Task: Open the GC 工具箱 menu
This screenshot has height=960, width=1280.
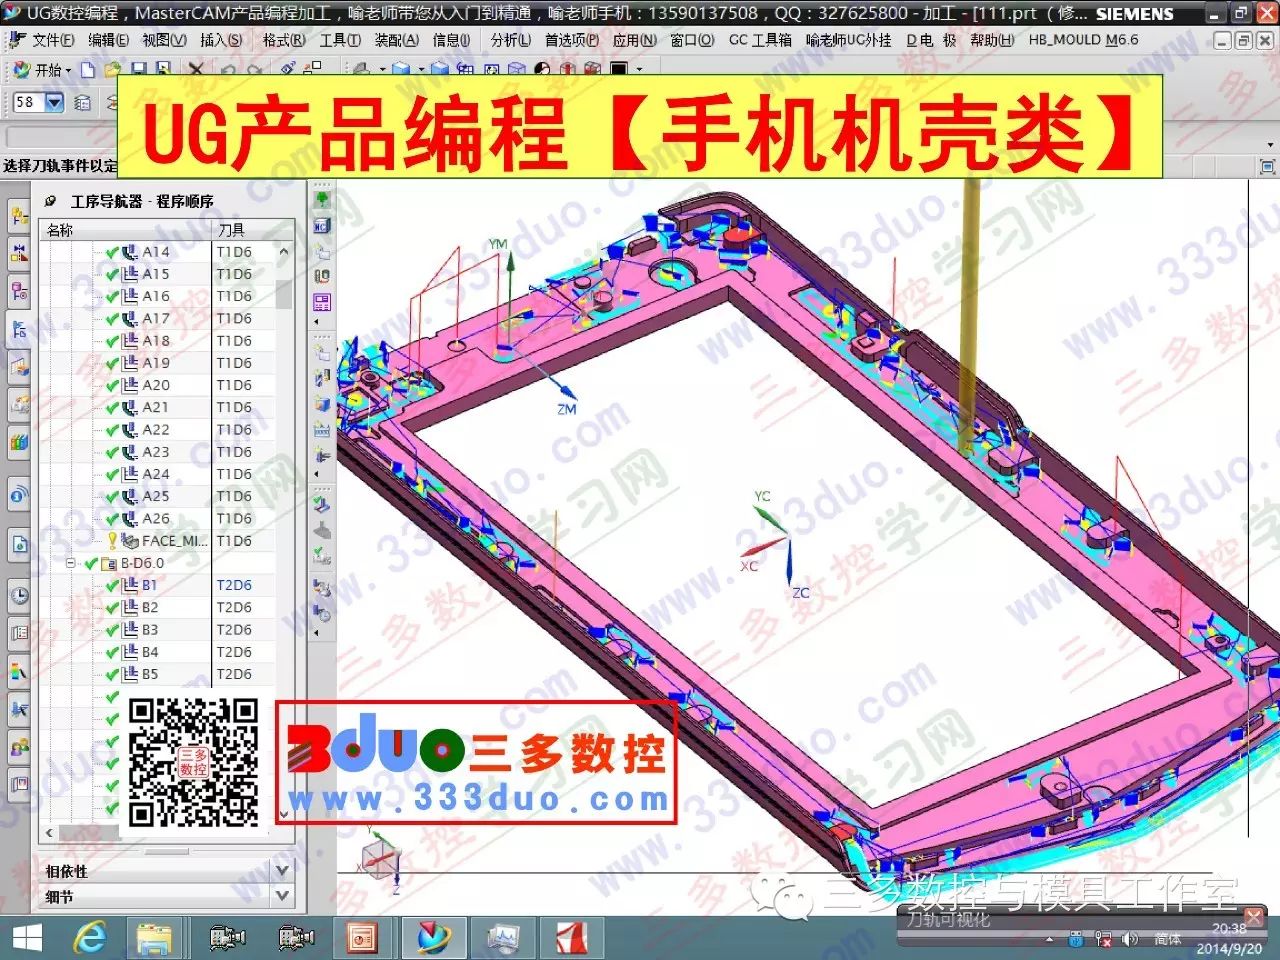Action: (760, 40)
